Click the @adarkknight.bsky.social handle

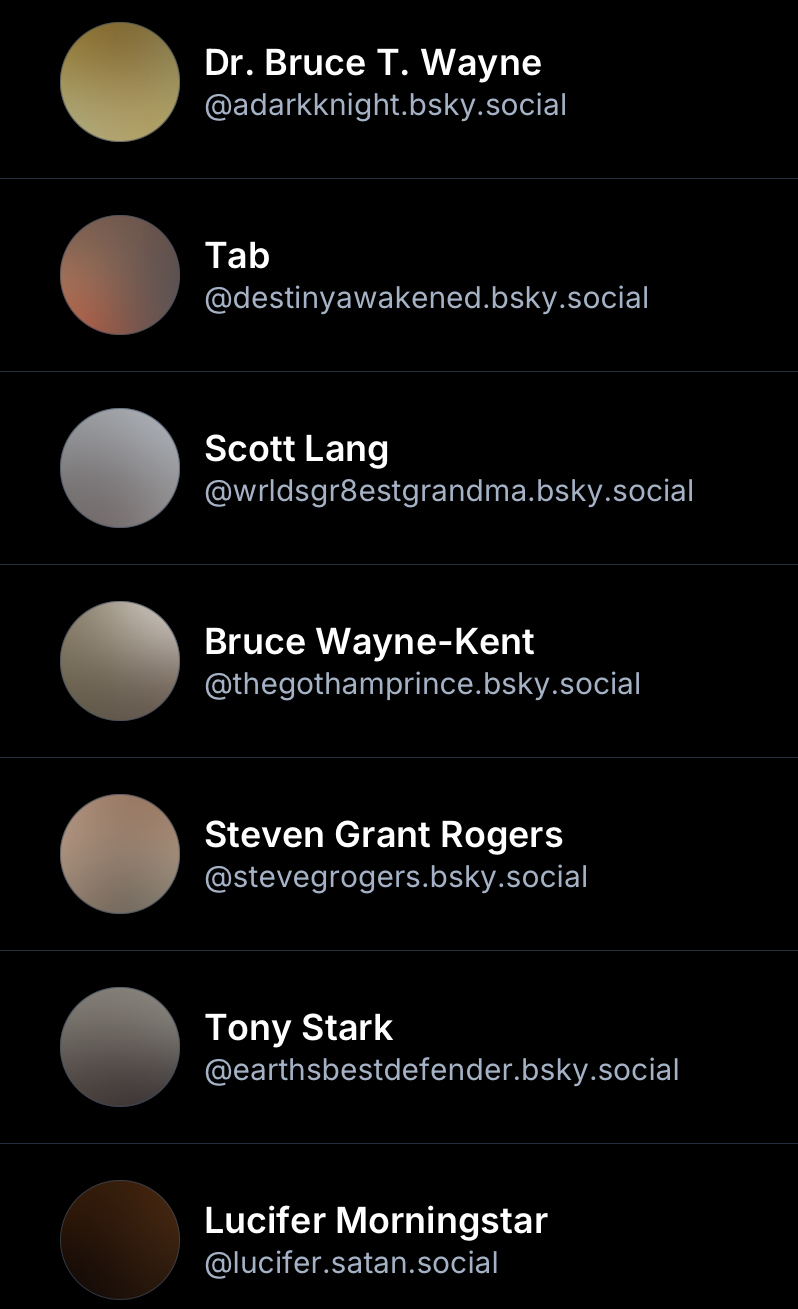tap(385, 105)
